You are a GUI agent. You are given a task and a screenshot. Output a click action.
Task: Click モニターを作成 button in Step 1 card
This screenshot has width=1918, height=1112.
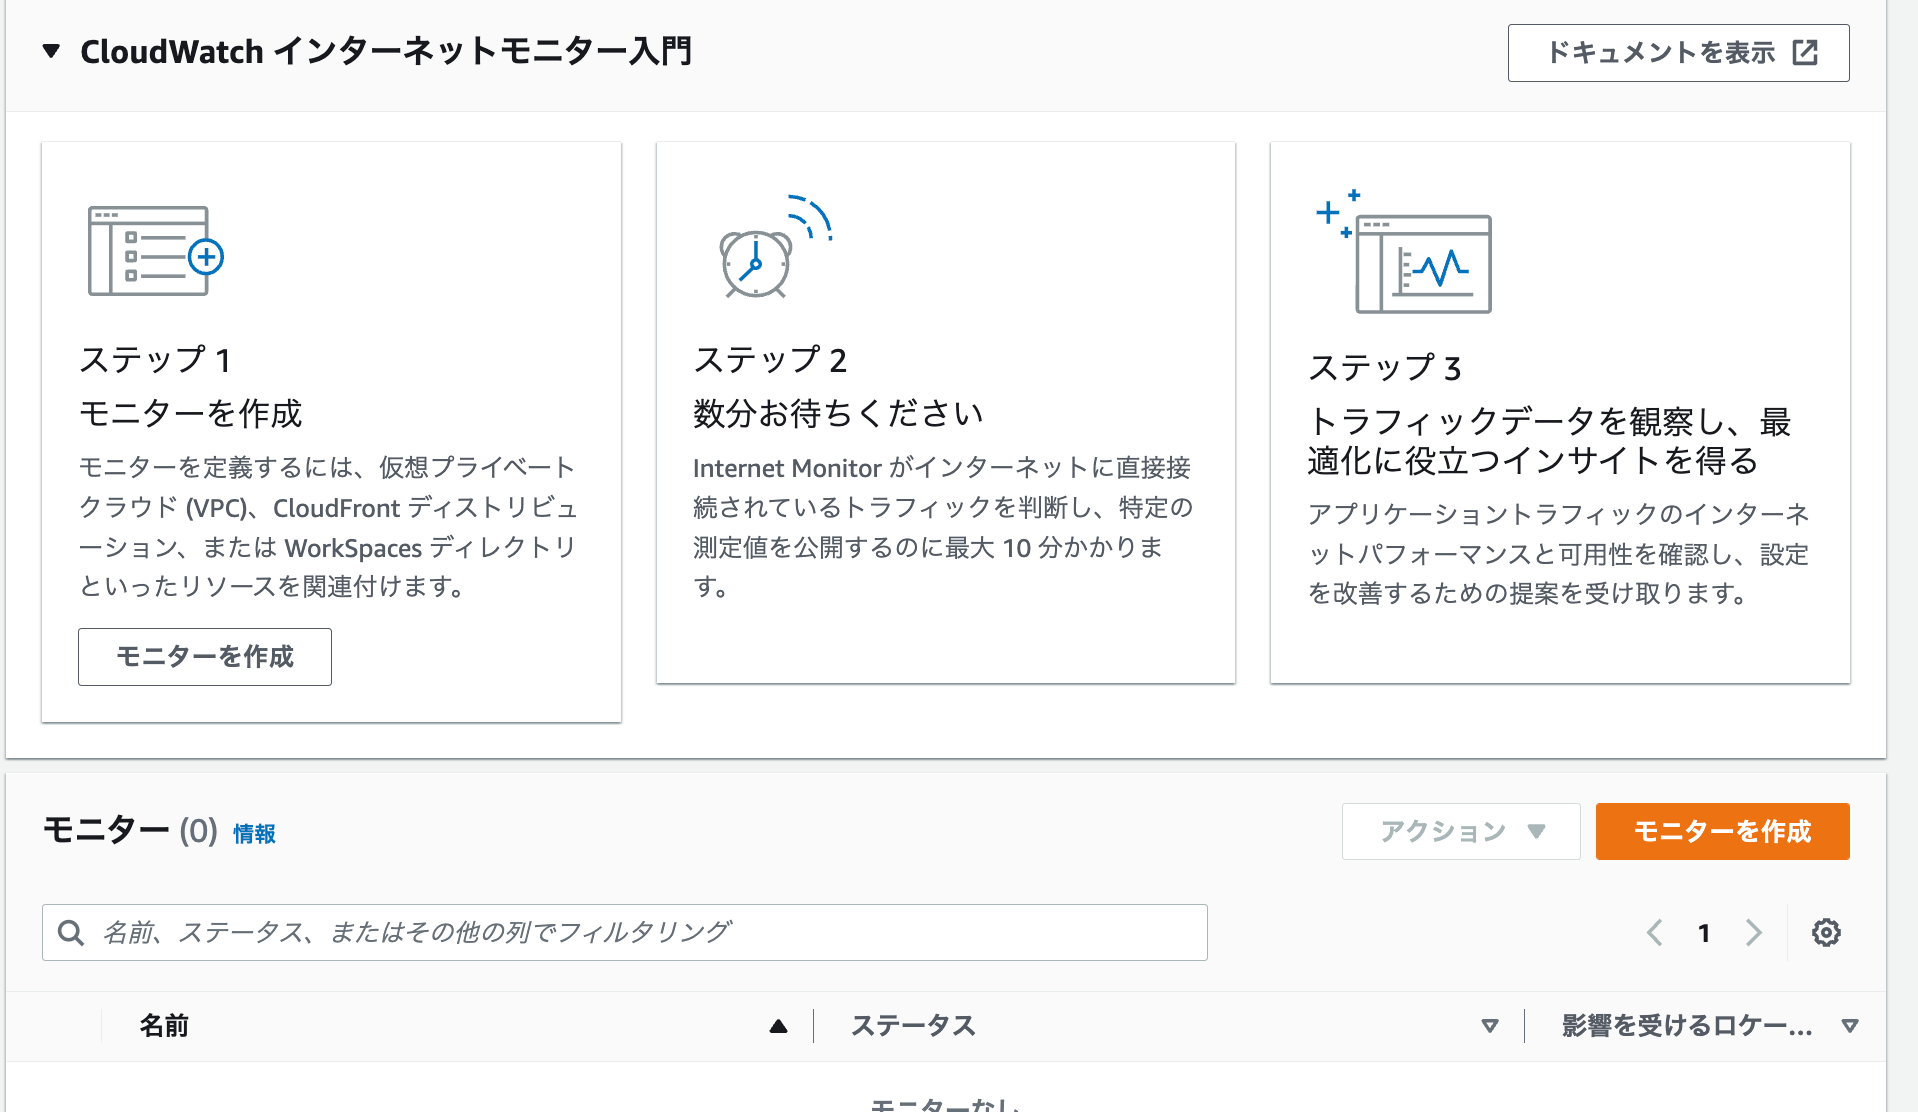205,657
